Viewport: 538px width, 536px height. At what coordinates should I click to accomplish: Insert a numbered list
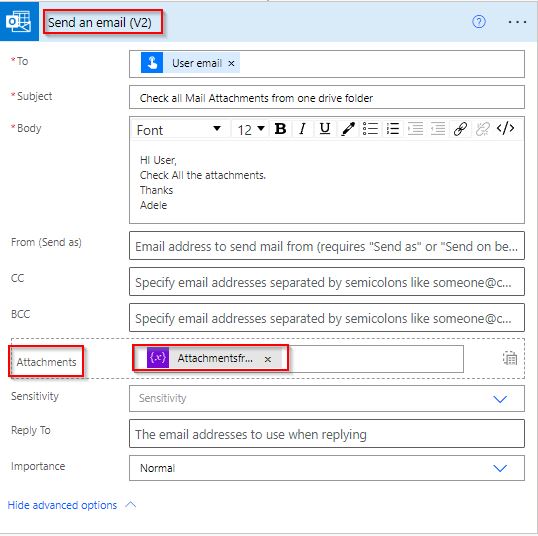coord(393,129)
